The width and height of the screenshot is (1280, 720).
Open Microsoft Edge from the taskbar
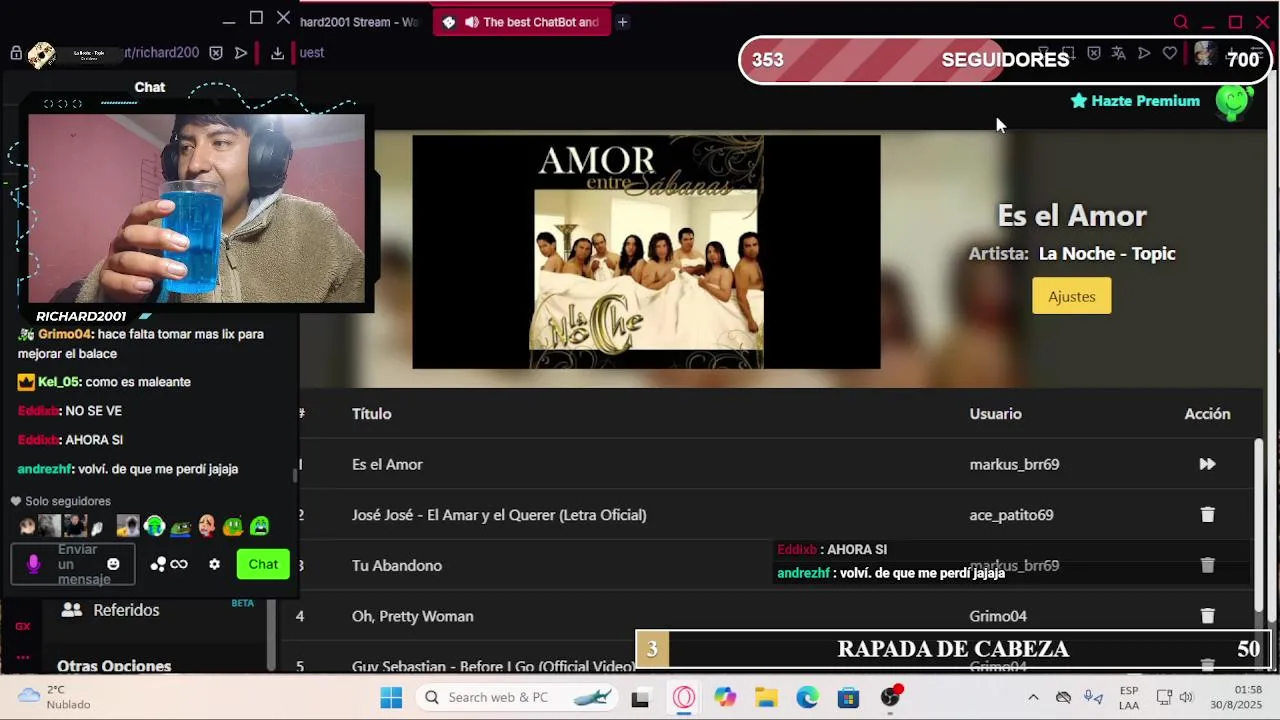coord(807,697)
